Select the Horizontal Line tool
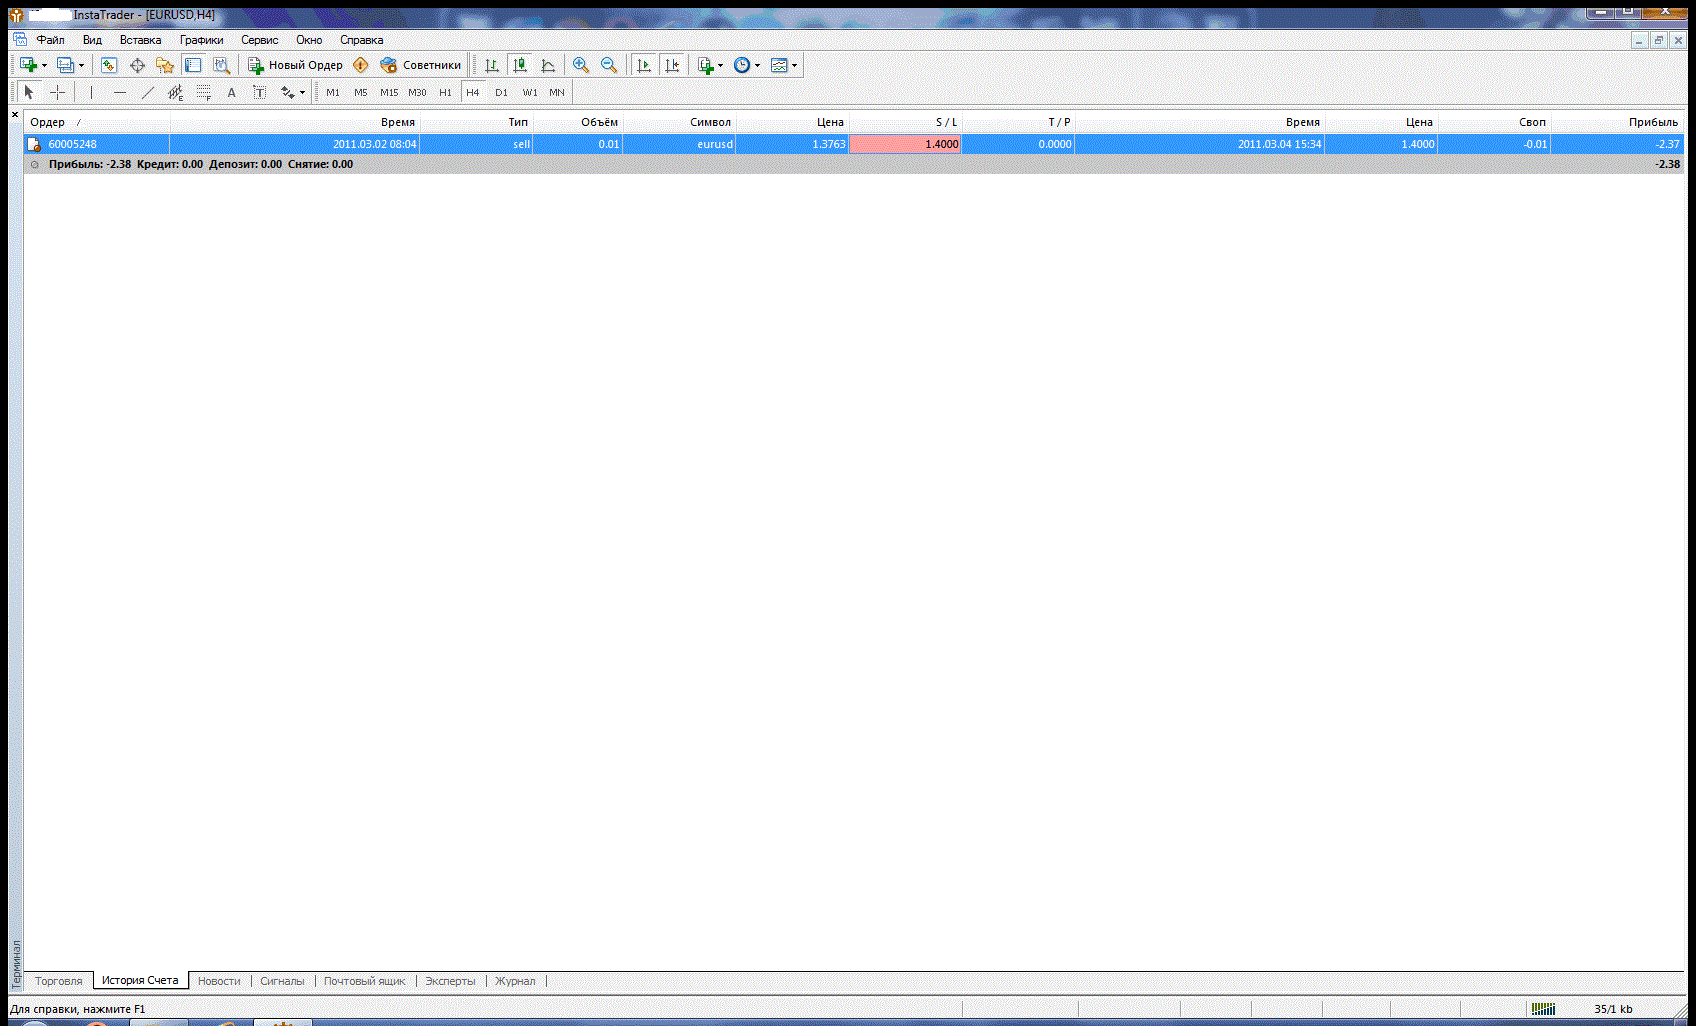 point(120,92)
